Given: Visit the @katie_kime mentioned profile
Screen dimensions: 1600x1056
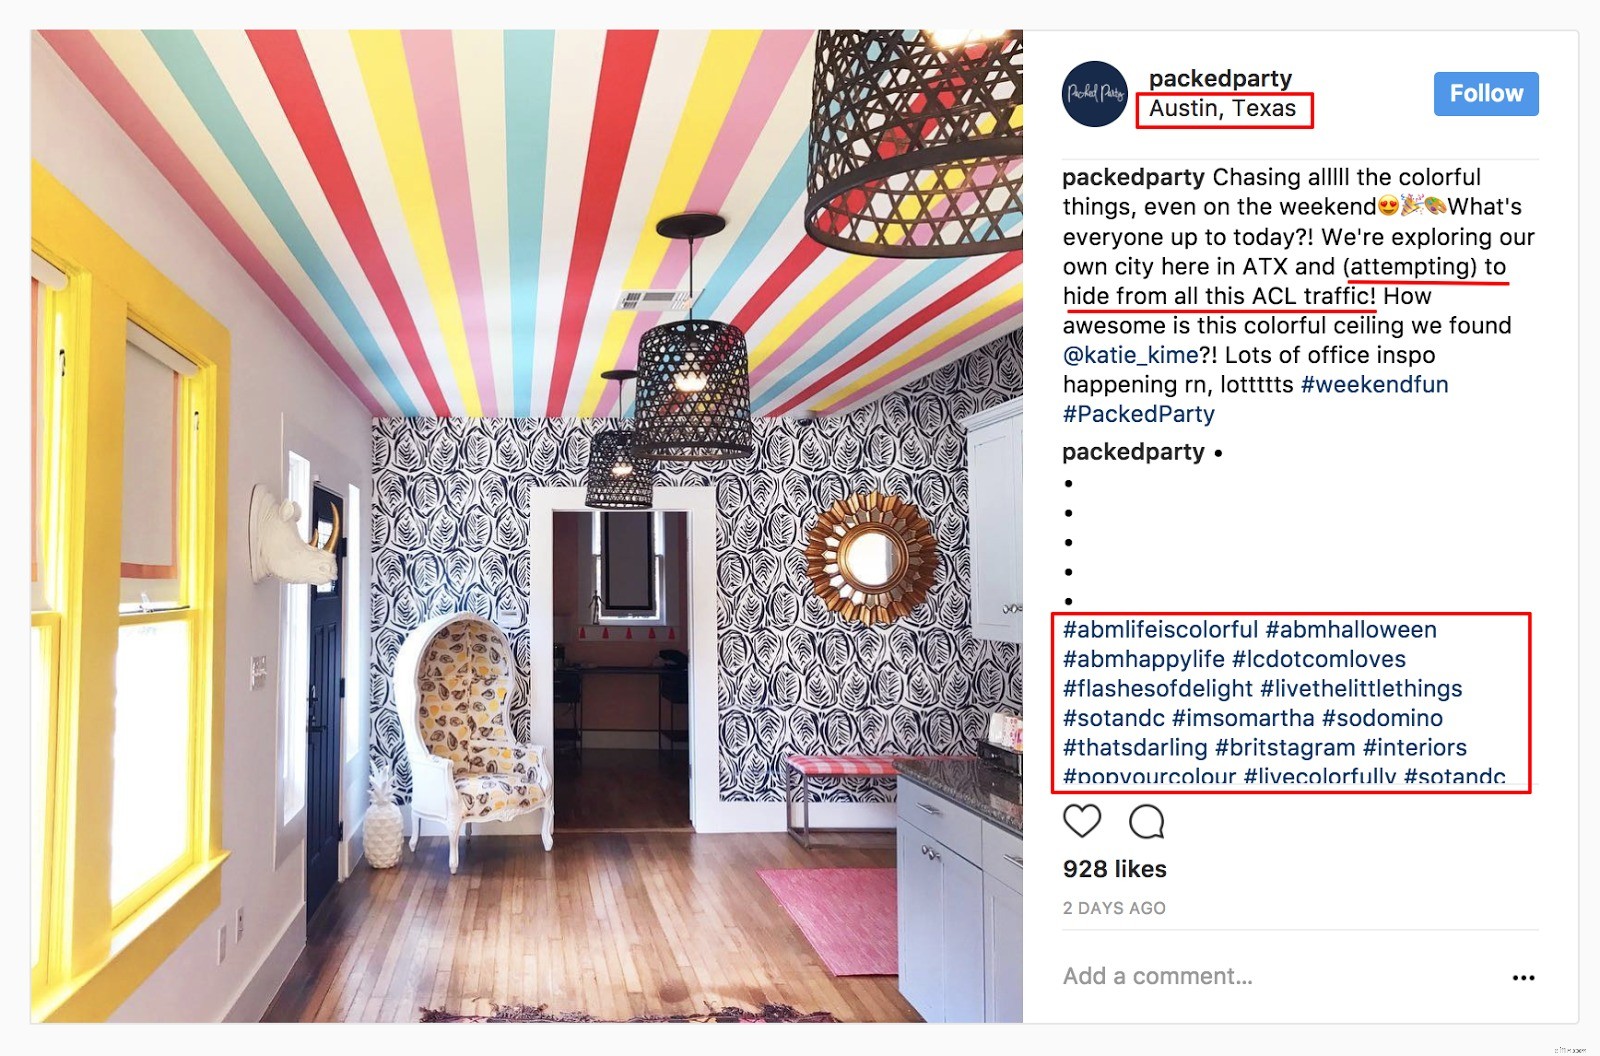Looking at the screenshot, I should click(x=1130, y=355).
